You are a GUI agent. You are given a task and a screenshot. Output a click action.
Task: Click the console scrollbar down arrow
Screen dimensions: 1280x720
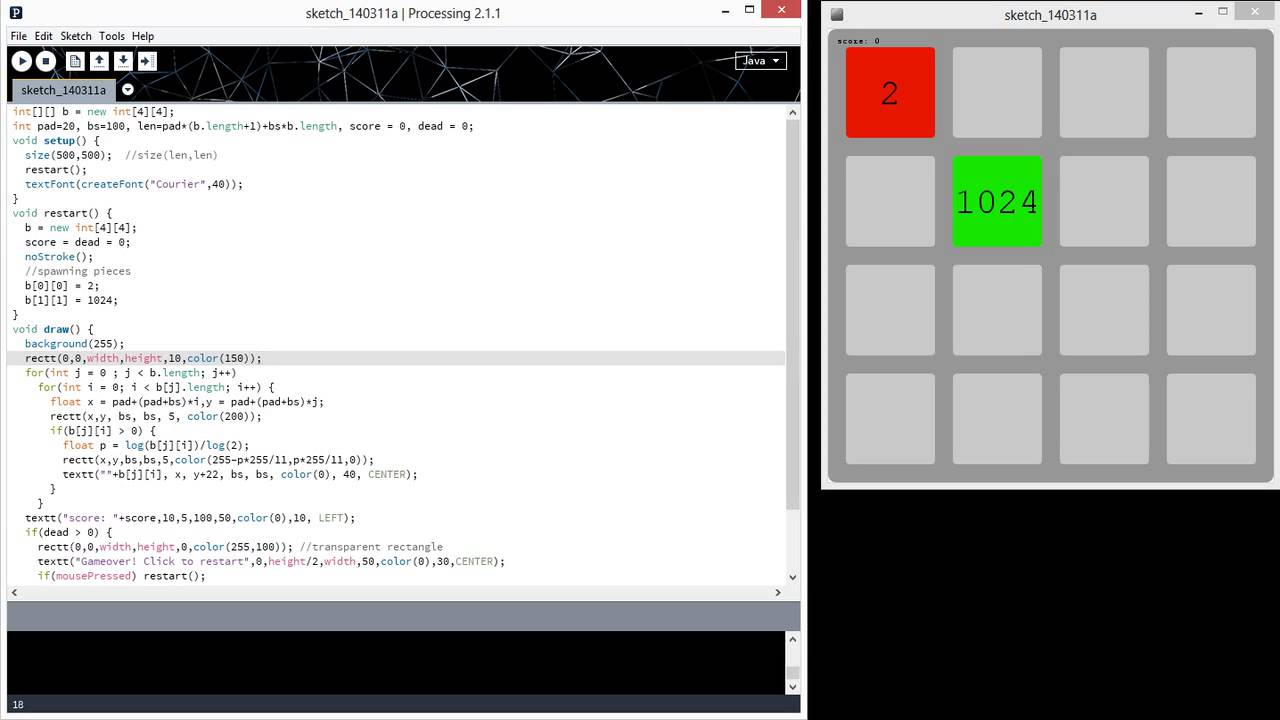coord(793,686)
